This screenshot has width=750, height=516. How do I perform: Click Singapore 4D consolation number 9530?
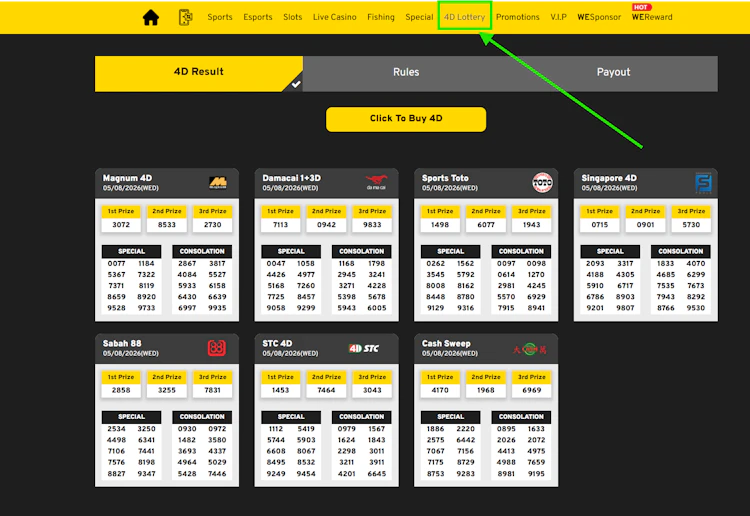695,308
